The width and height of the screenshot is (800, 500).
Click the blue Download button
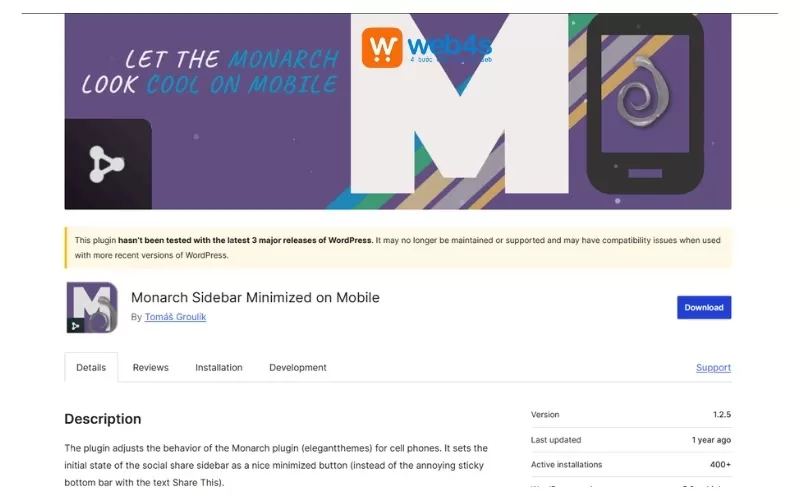(x=704, y=307)
